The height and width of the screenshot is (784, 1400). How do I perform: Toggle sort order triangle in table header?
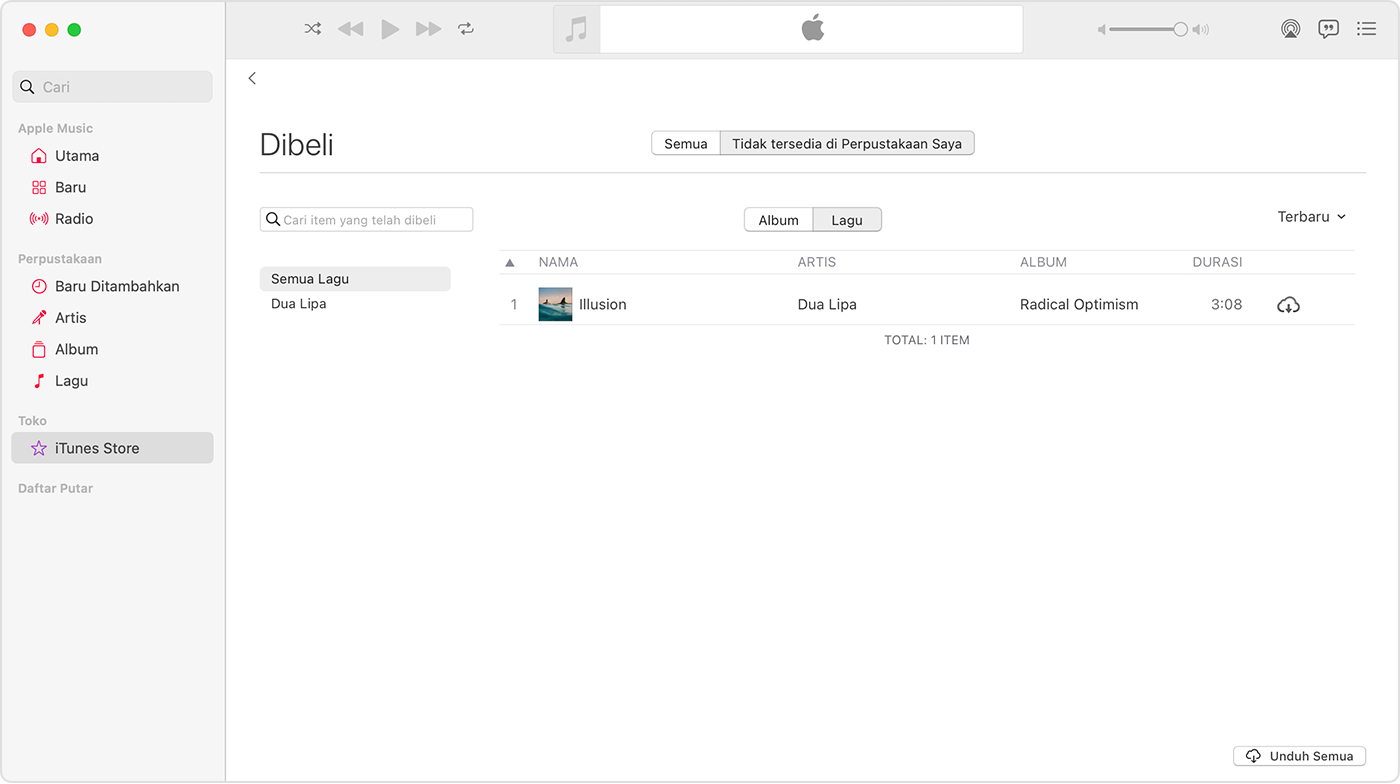tap(510, 263)
